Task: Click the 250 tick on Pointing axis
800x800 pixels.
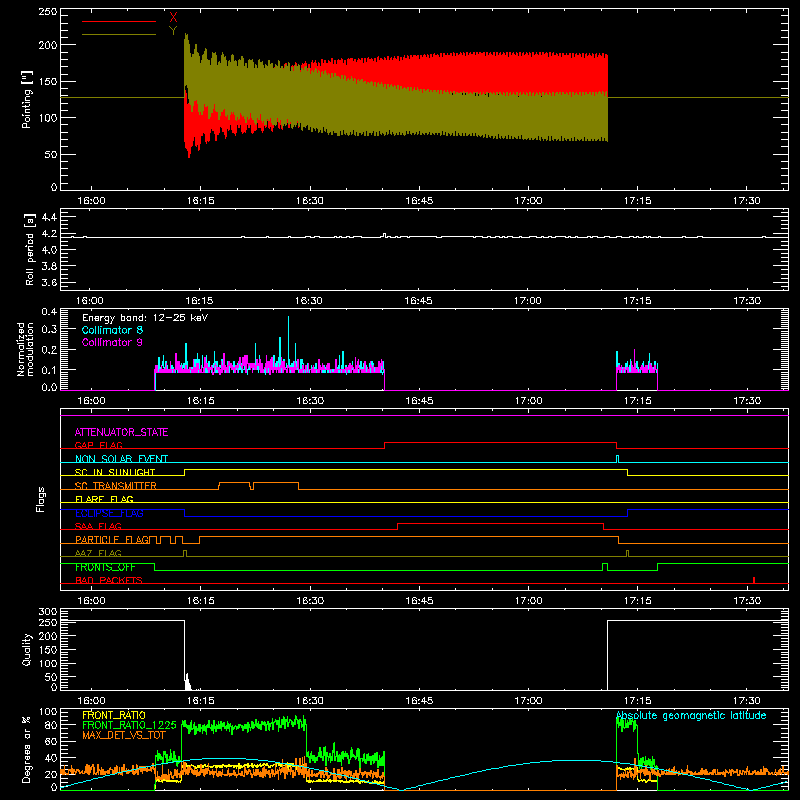Action: (47, 11)
